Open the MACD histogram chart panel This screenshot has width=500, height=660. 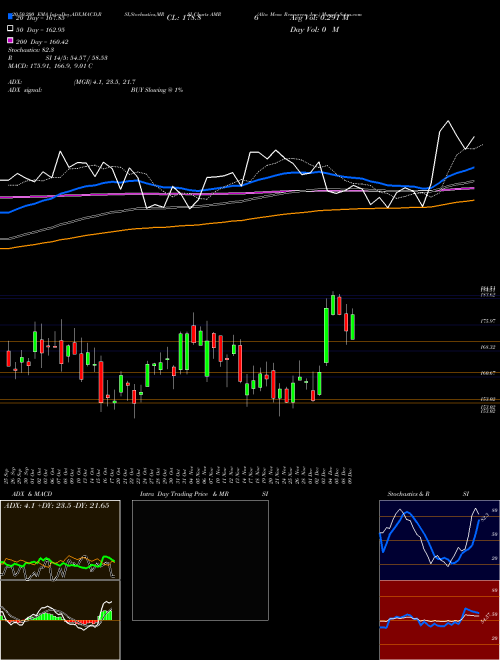60,620
